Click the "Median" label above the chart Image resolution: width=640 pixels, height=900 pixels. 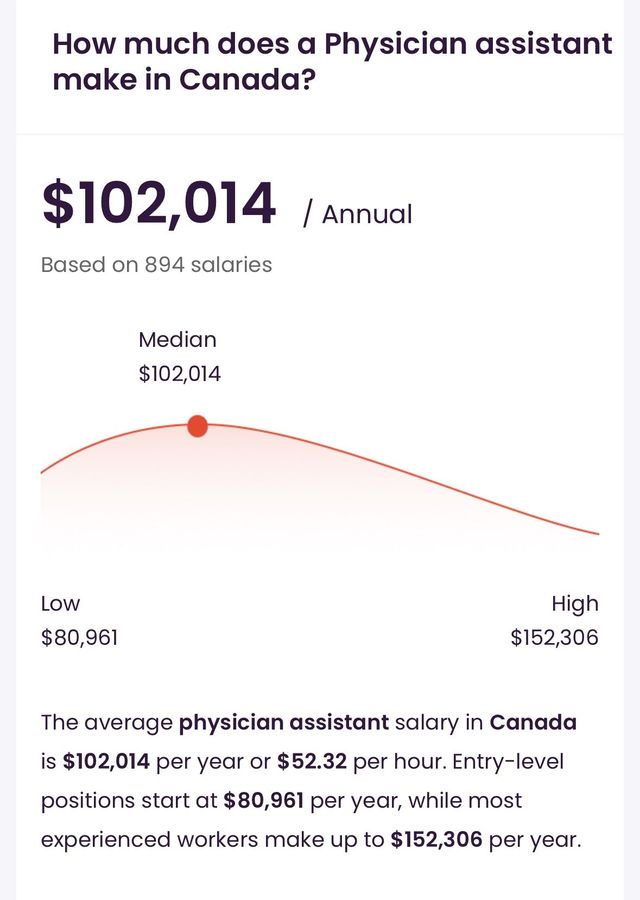click(177, 340)
